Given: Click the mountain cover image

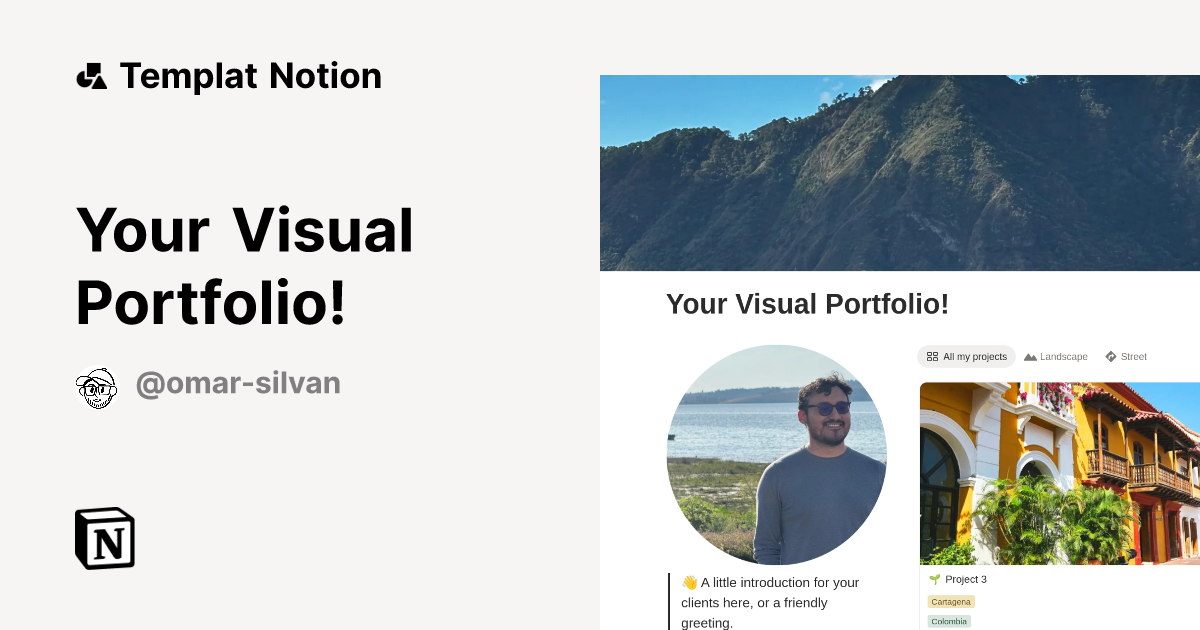Looking at the screenshot, I should coord(900,172).
